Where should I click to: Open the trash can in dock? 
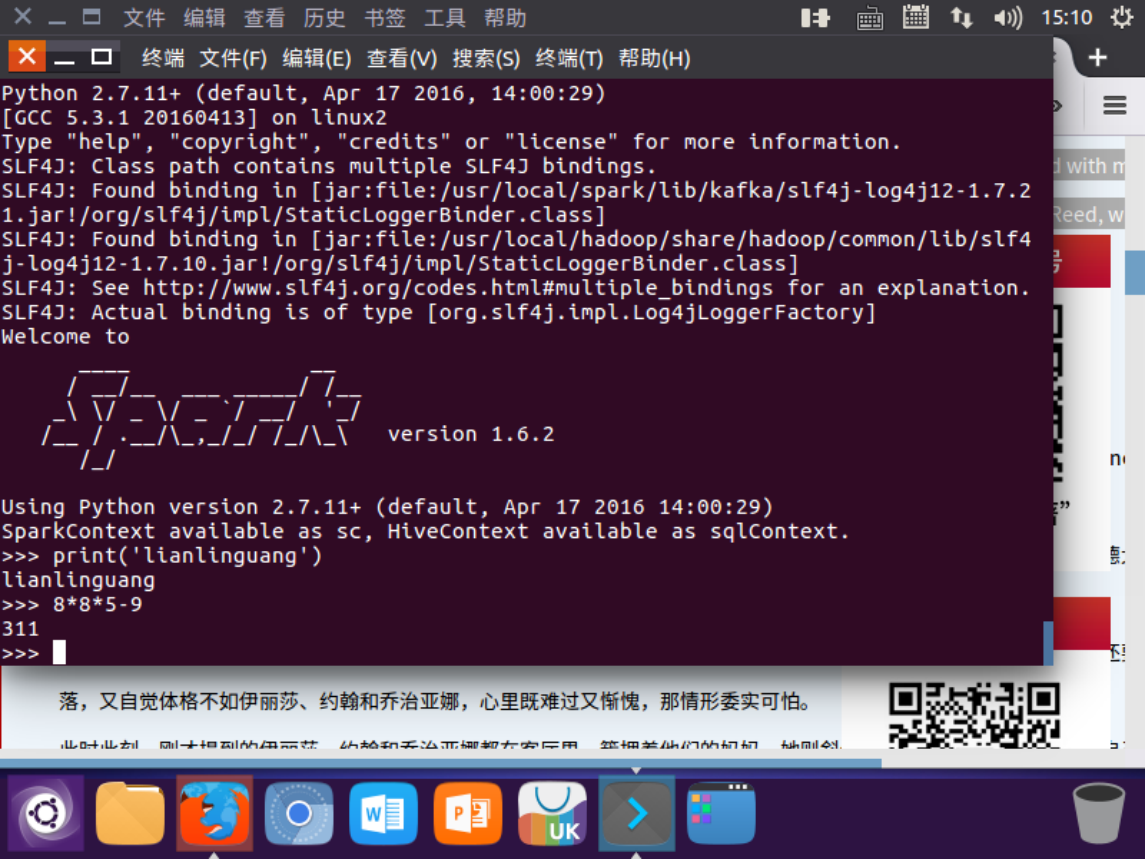(1098, 813)
